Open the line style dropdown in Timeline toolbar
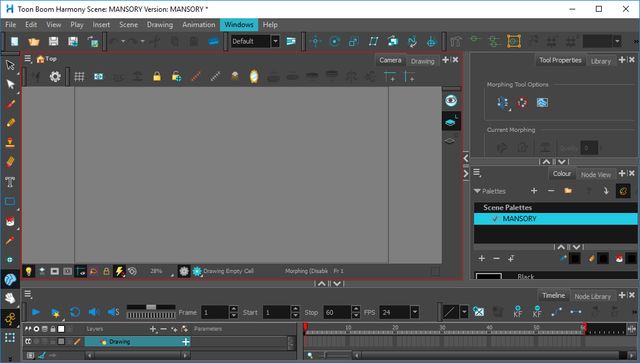This screenshot has width=640, height=363. coord(464,312)
